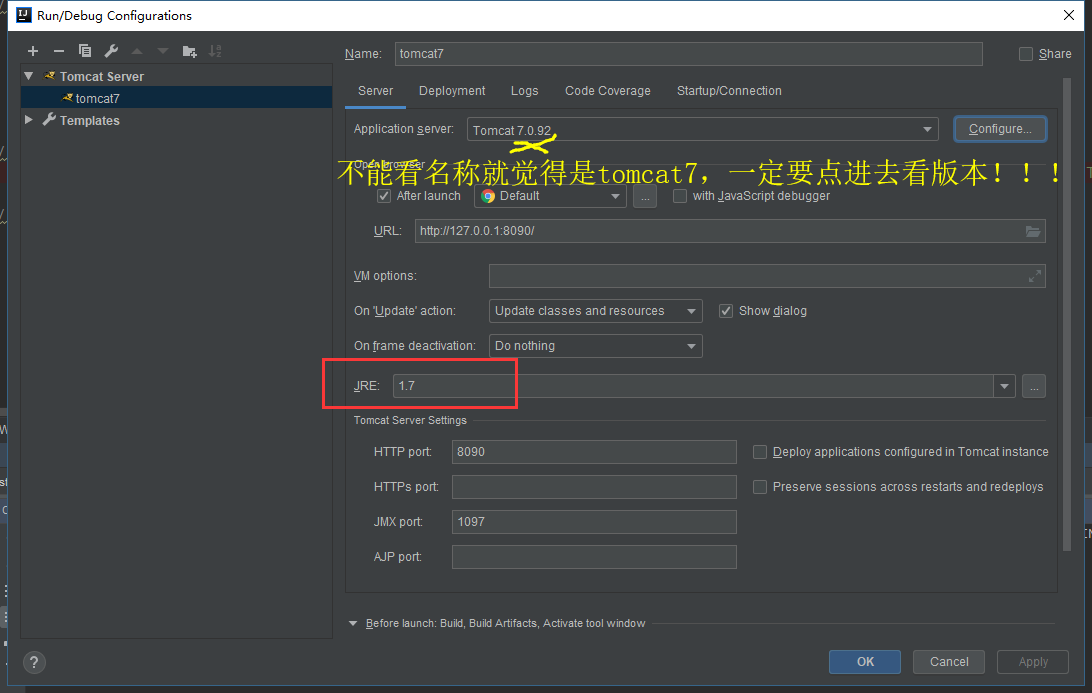
Task: Select the HTTPs port input field
Action: pos(594,486)
